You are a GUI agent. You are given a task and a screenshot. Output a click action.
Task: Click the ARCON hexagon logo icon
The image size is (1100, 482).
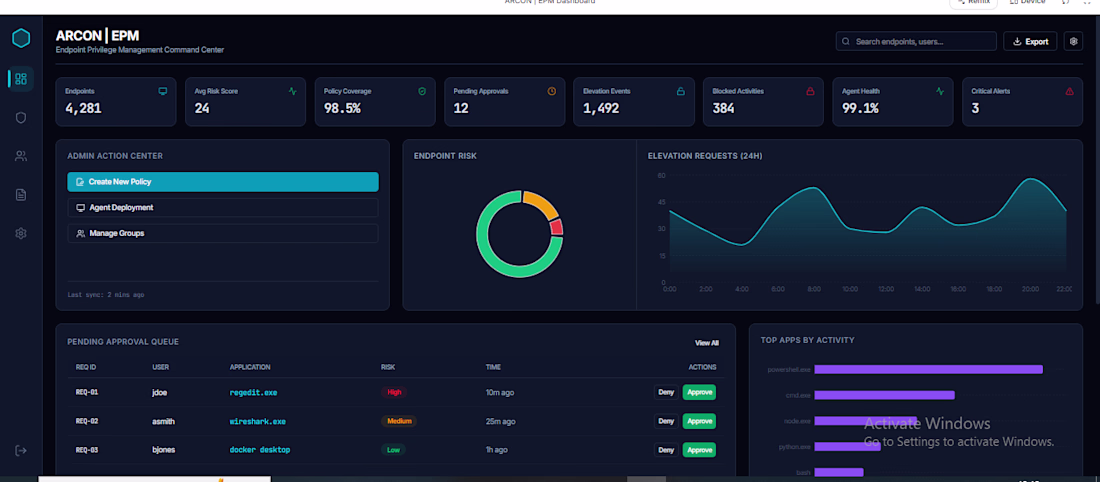(21, 39)
